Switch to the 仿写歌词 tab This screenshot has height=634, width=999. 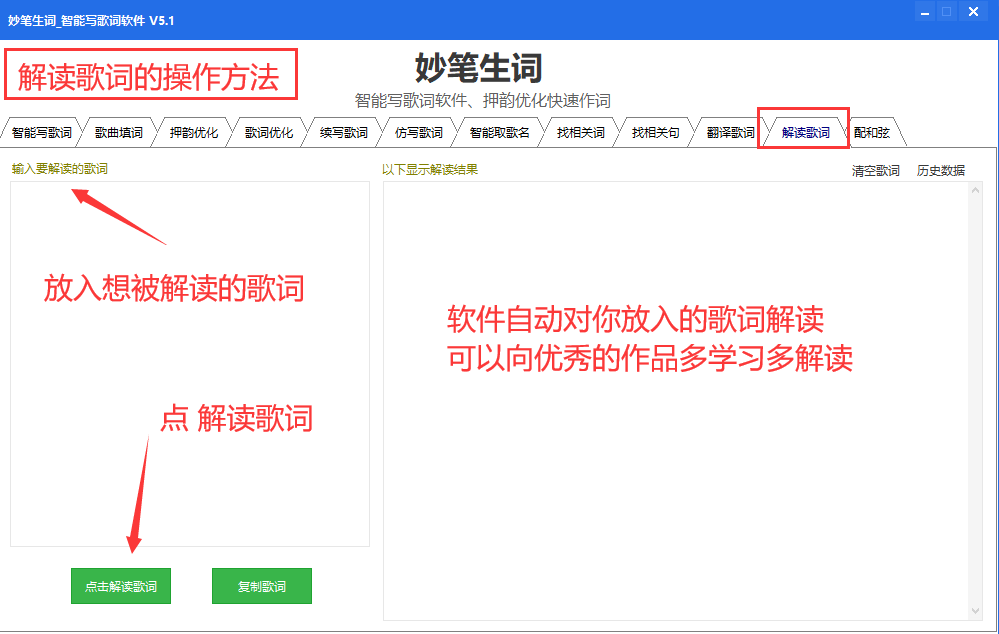[419, 133]
